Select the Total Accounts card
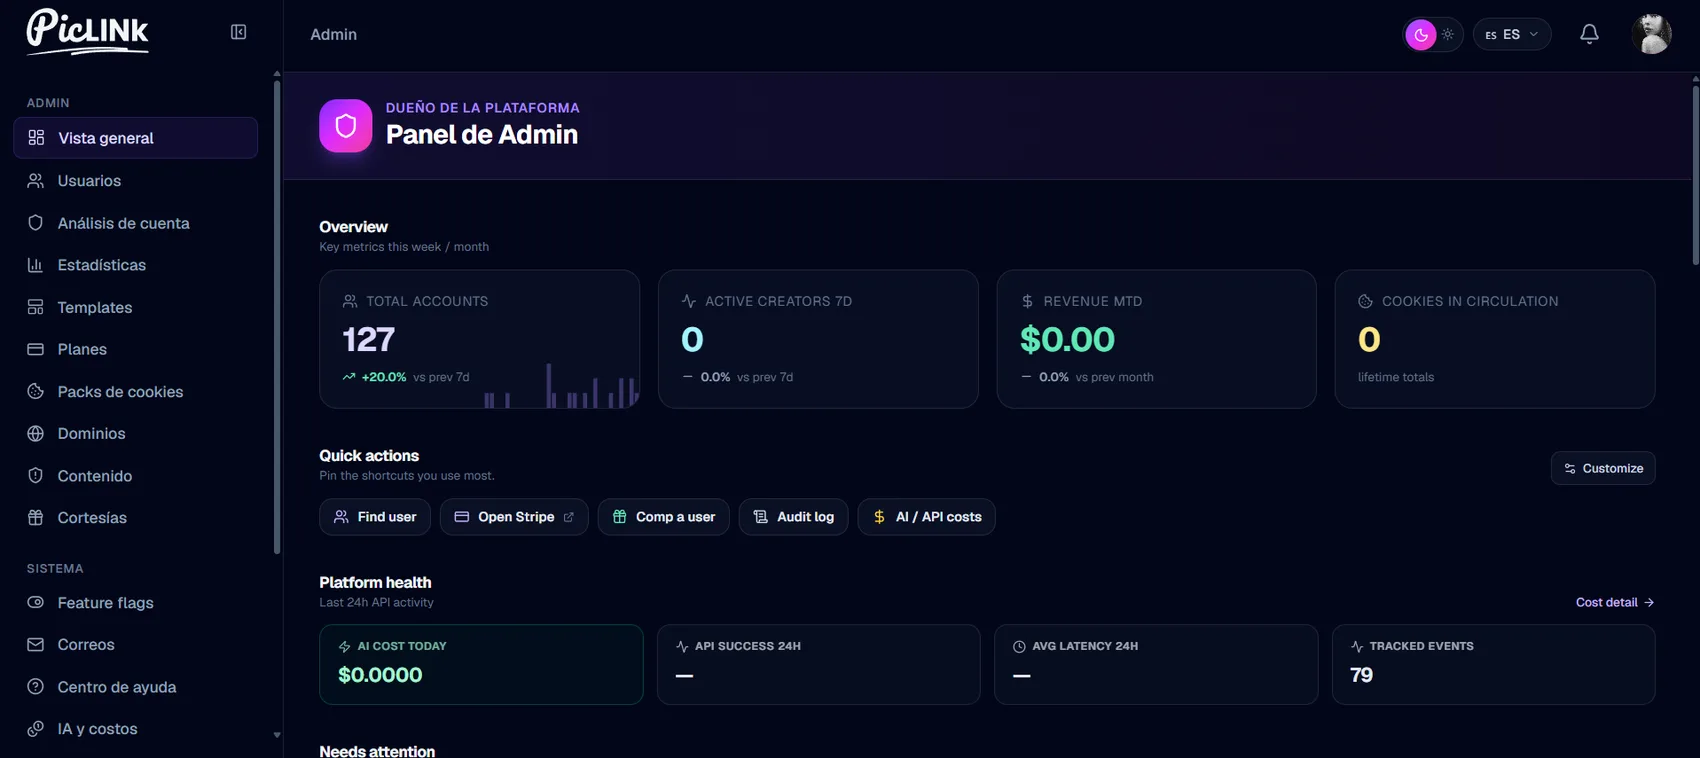The image size is (1700, 758). point(480,339)
